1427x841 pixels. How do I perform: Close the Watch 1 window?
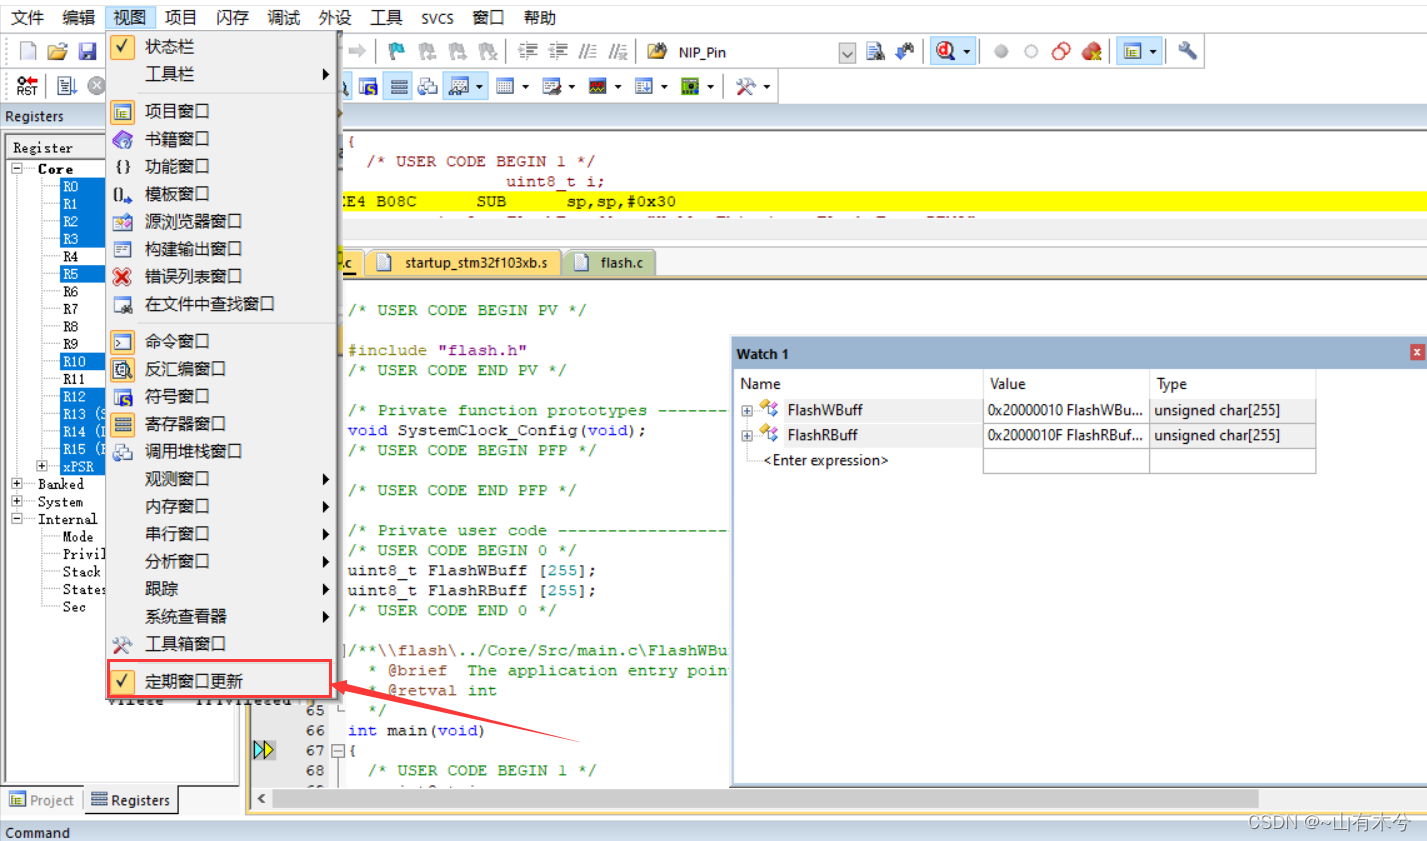1416,352
